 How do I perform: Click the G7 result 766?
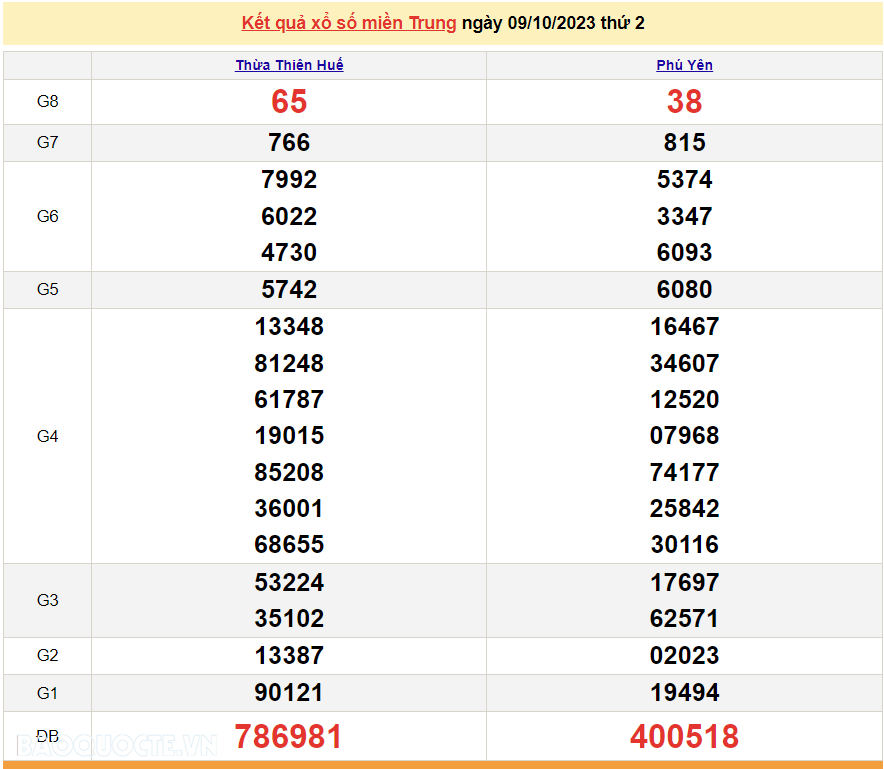[x=289, y=143]
